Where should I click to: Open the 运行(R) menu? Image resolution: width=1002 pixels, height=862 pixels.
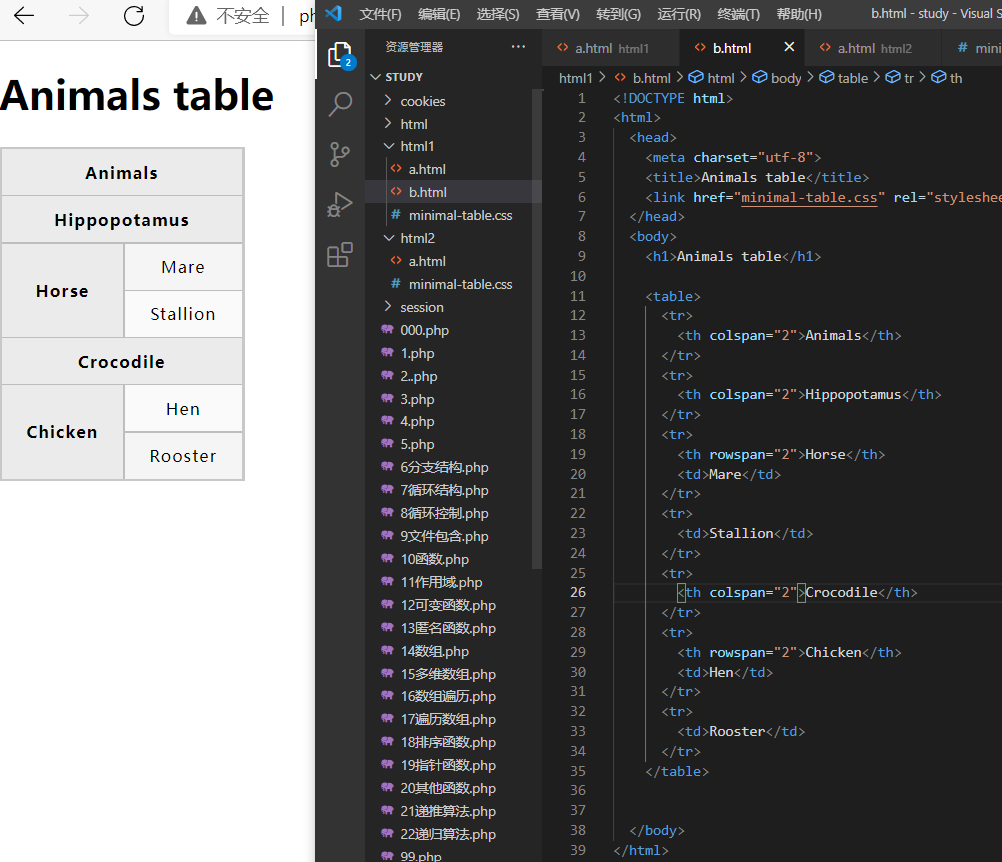[679, 14]
